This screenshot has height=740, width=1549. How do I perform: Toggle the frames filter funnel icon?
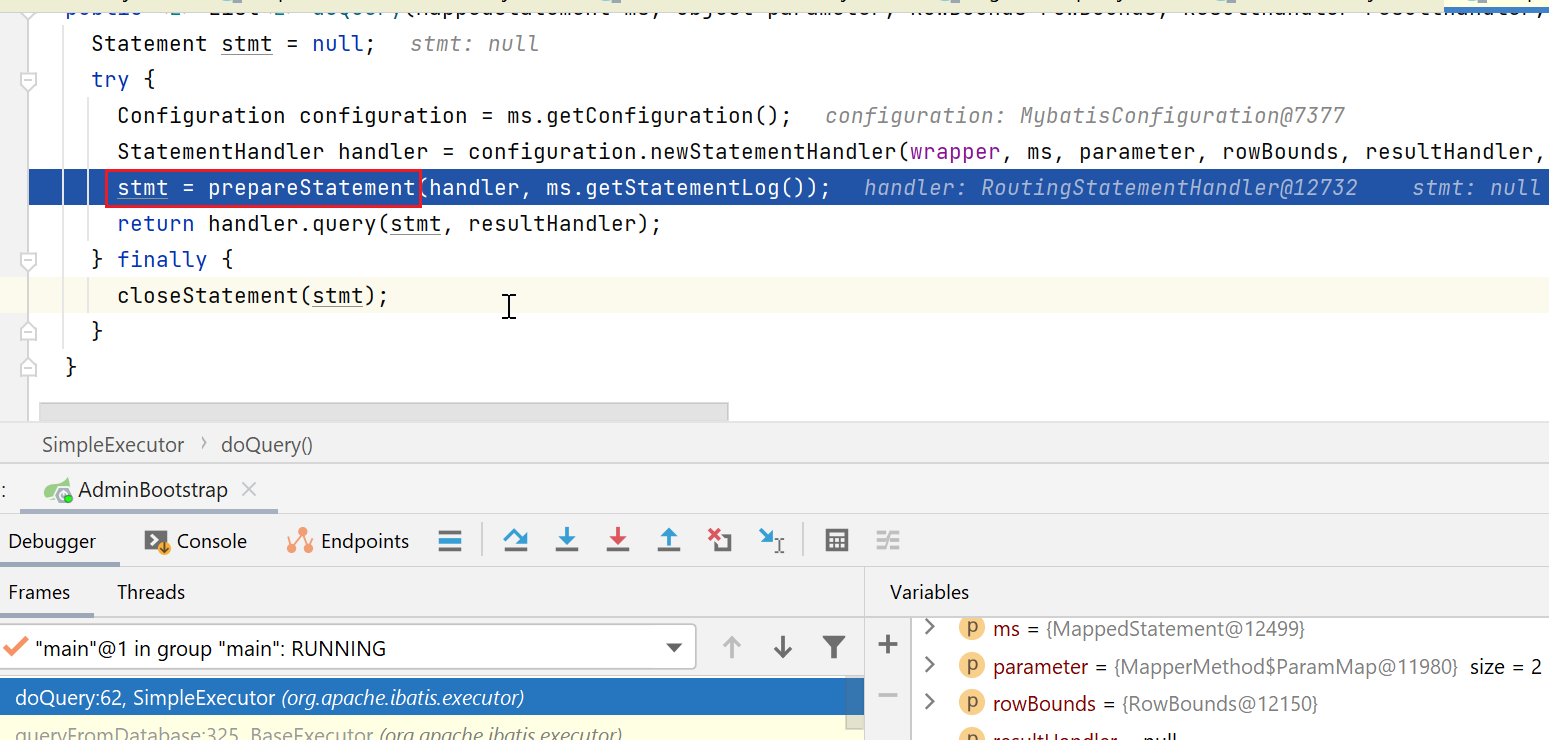pos(833,648)
